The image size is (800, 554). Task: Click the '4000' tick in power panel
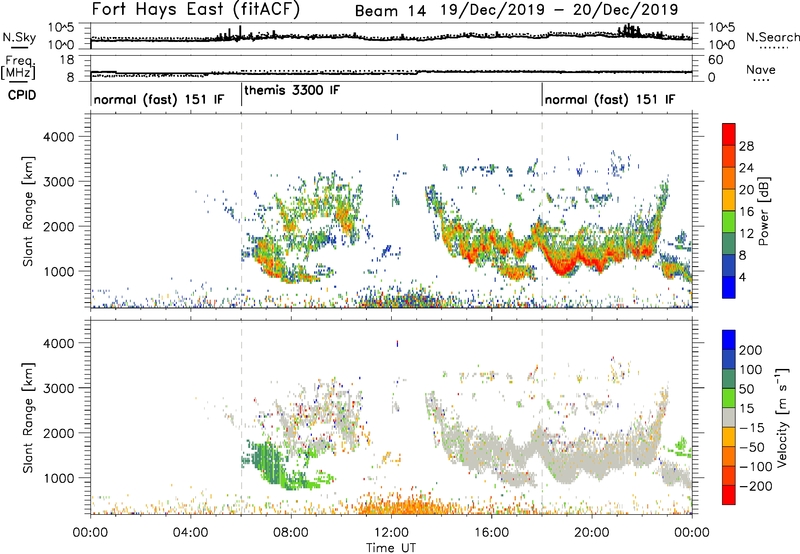58,137
